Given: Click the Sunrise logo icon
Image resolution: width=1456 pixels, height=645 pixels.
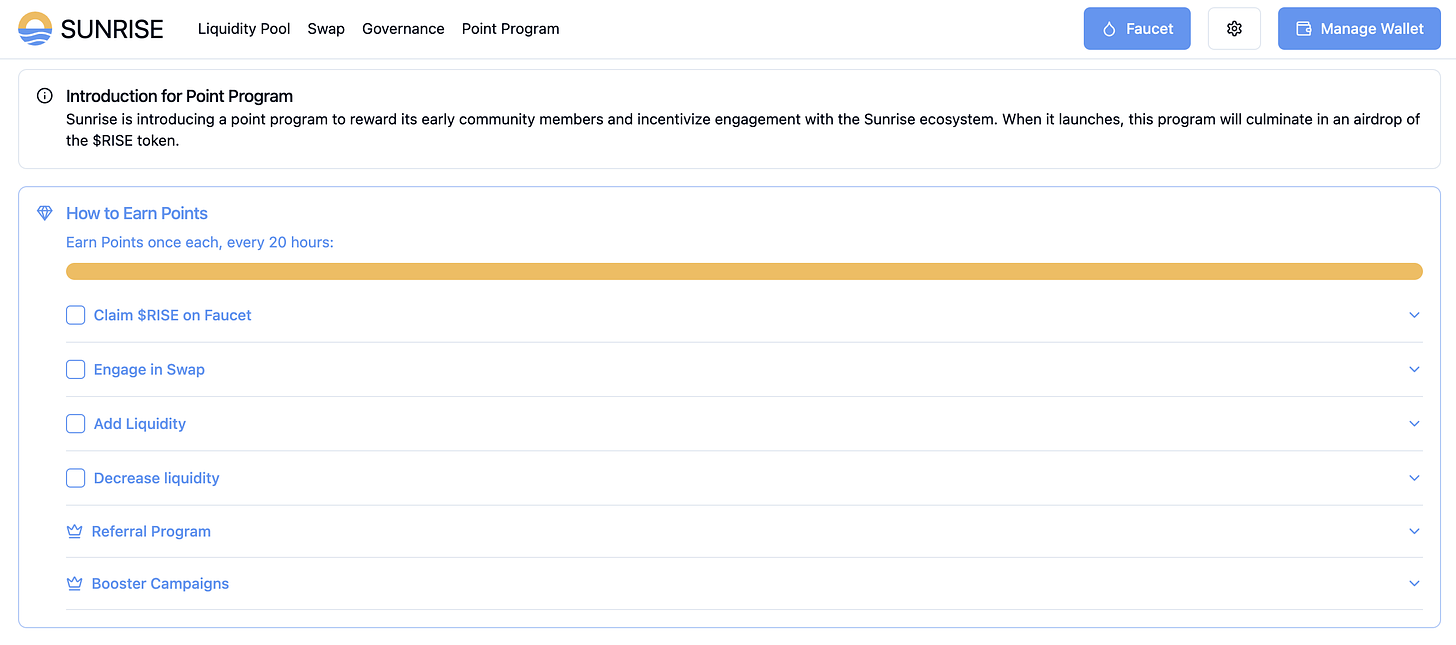Looking at the screenshot, I should pos(35,29).
